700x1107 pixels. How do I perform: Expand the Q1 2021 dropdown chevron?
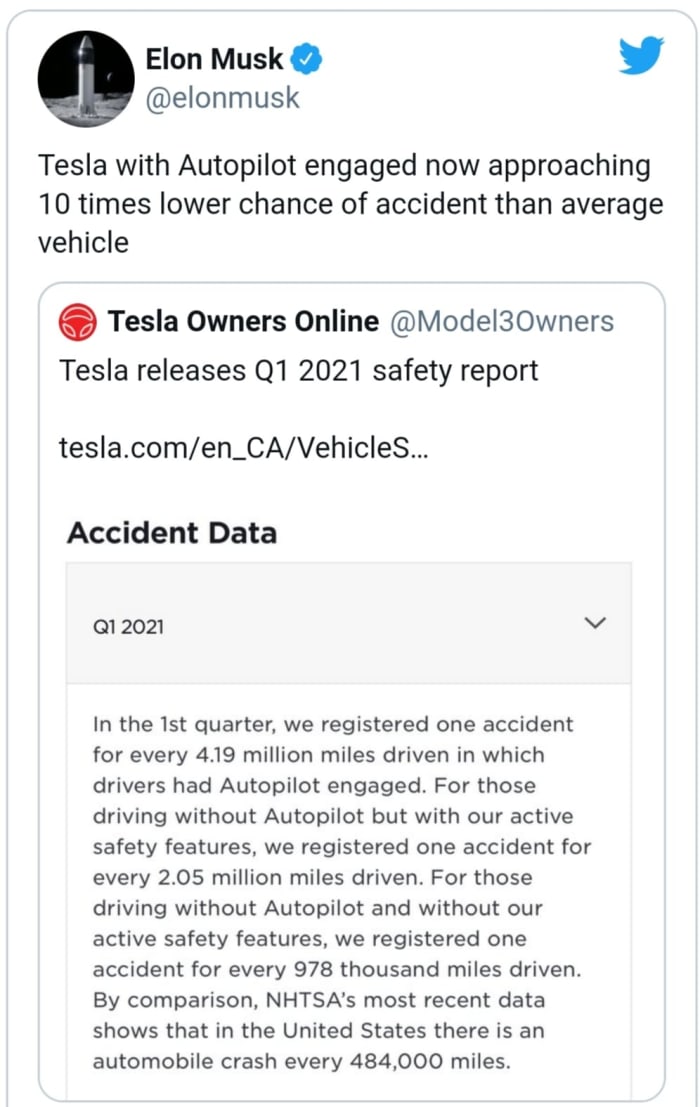(x=595, y=623)
